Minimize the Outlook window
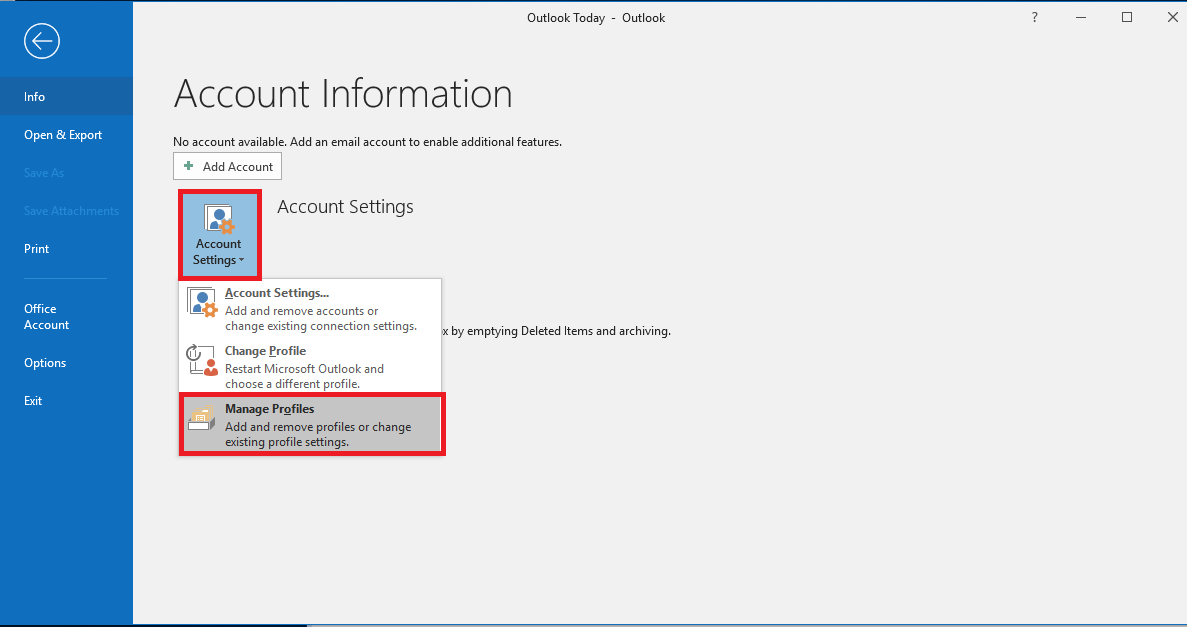This screenshot has height=627, width=1187. (1081, 17)
